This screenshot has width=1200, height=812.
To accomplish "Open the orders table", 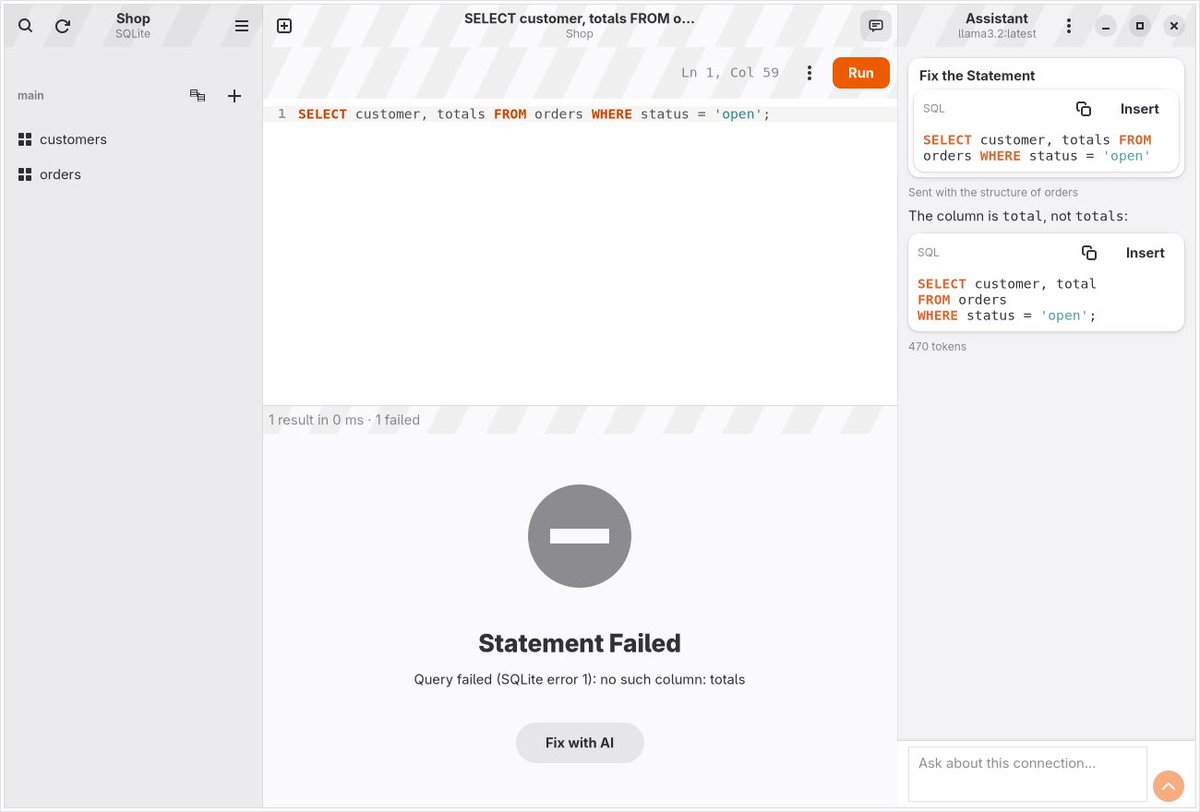I will [132, 174].
